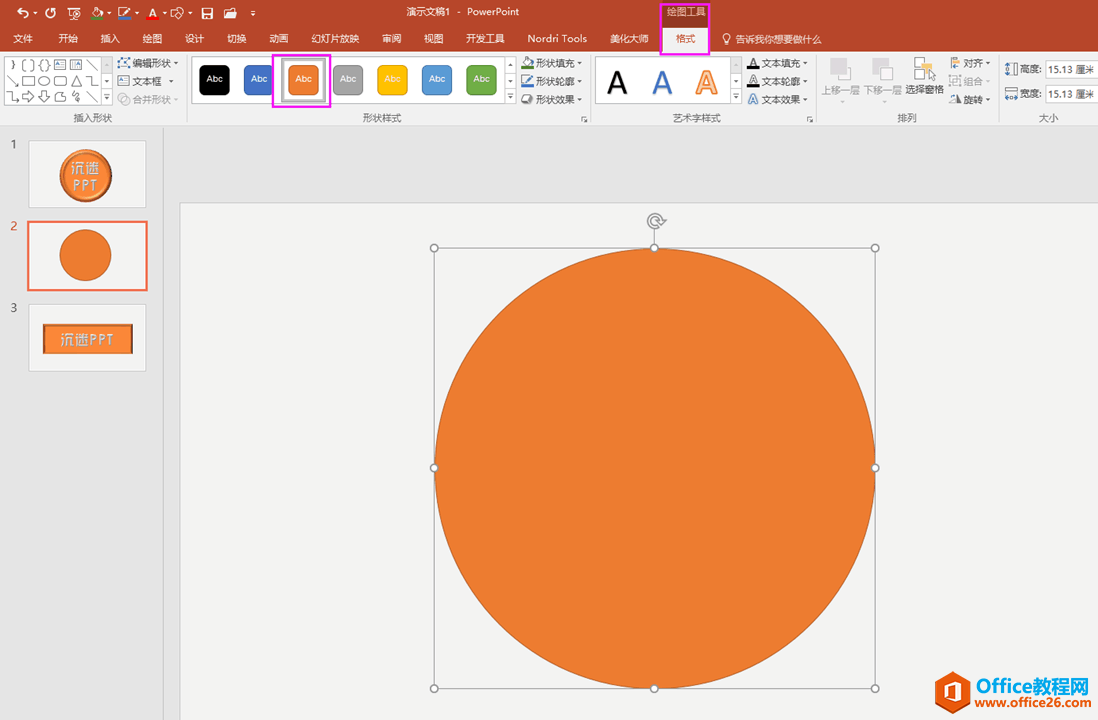This screenshot has width=1098, height=720.
Task: Switch to the Insert (插入) tab
Action: pos(110,39)
